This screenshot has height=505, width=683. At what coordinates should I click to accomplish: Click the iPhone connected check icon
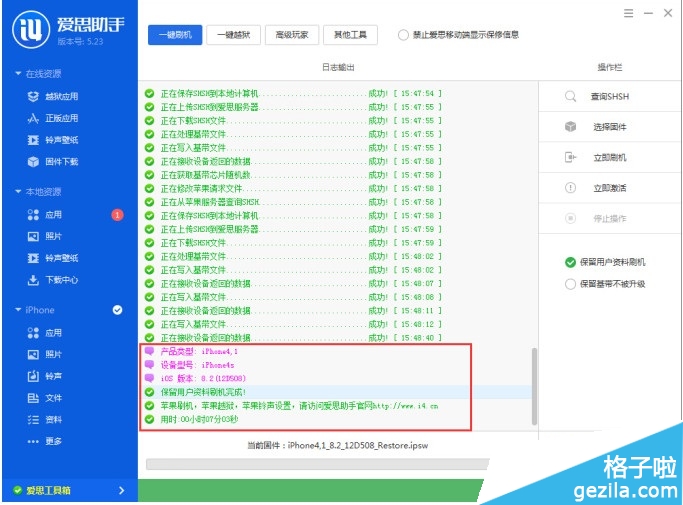[118, 310]
